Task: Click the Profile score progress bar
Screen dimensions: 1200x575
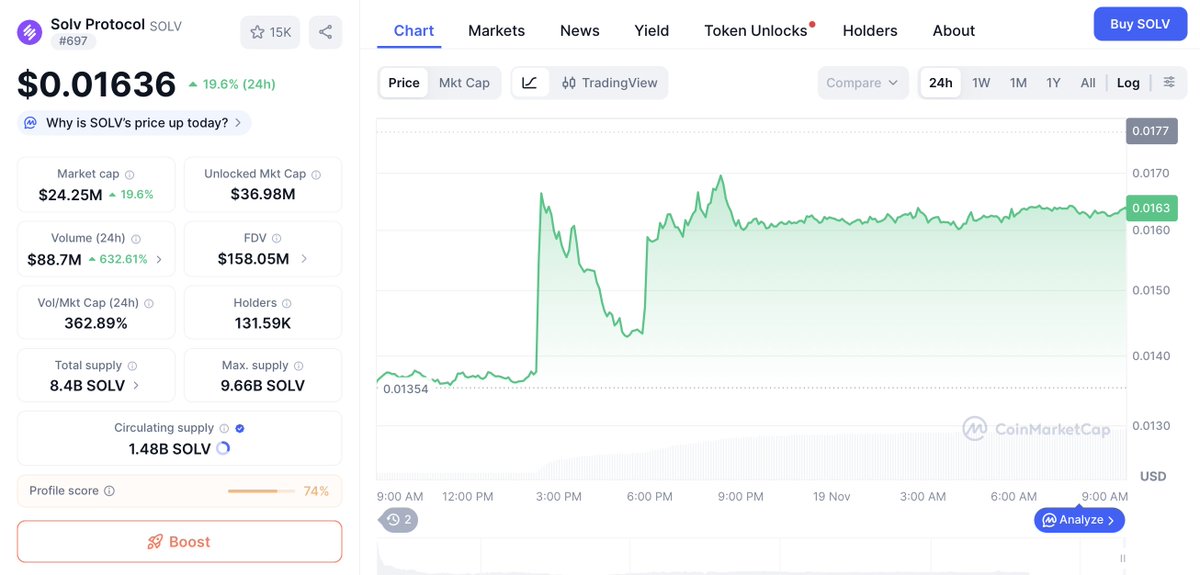Action: pos(261,491)
